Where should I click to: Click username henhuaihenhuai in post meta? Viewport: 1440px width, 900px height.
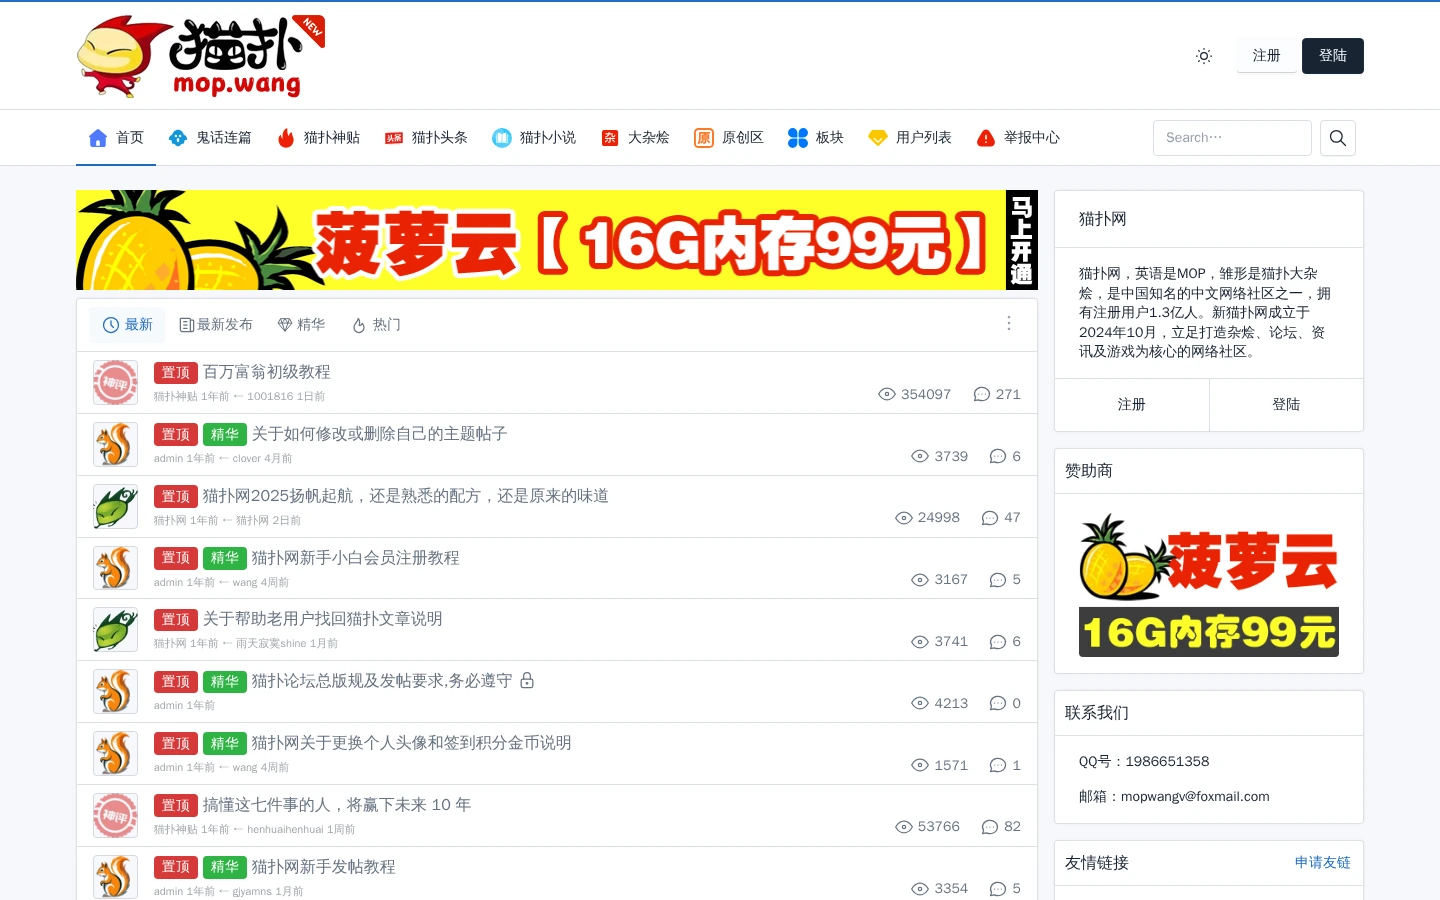point(285,829)
